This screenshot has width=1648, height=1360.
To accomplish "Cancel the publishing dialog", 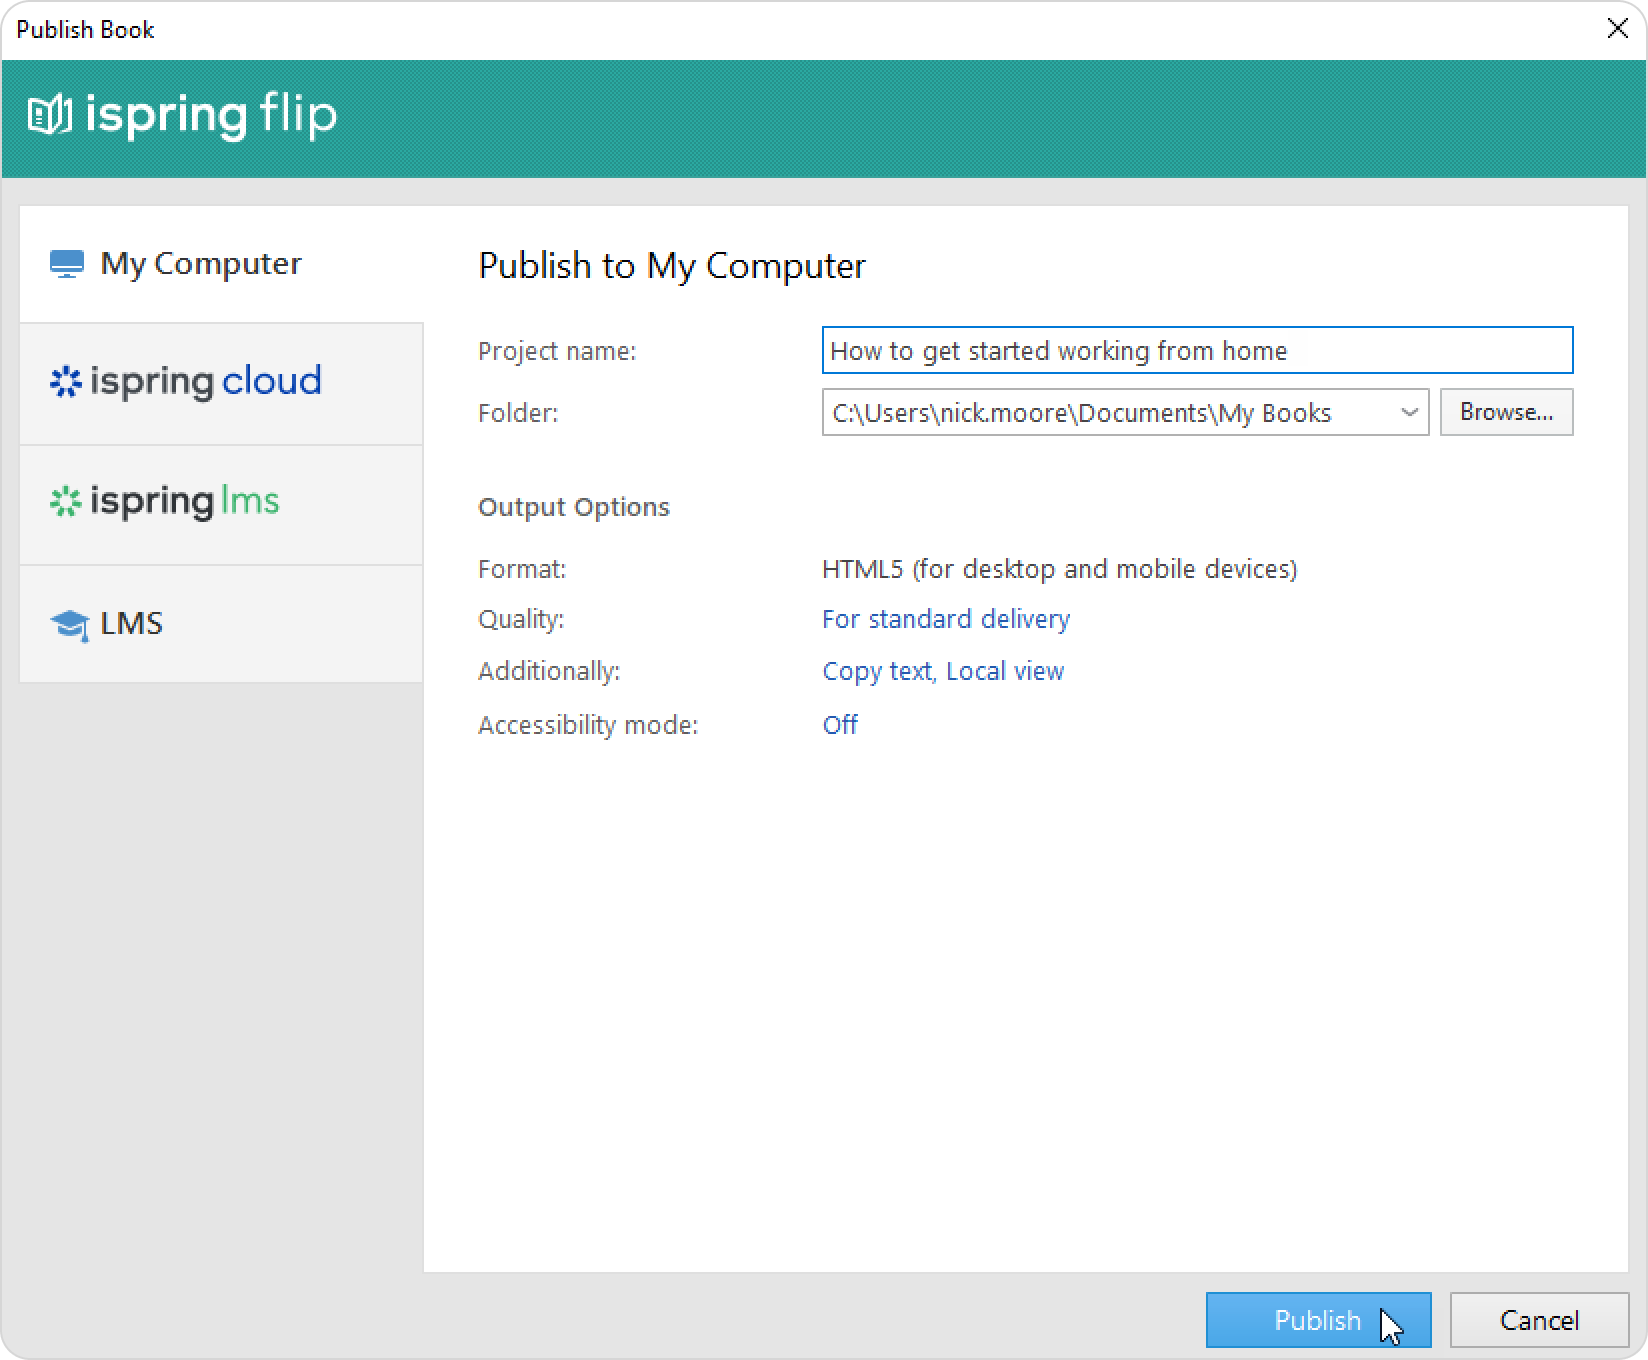I will 1539,1320.
